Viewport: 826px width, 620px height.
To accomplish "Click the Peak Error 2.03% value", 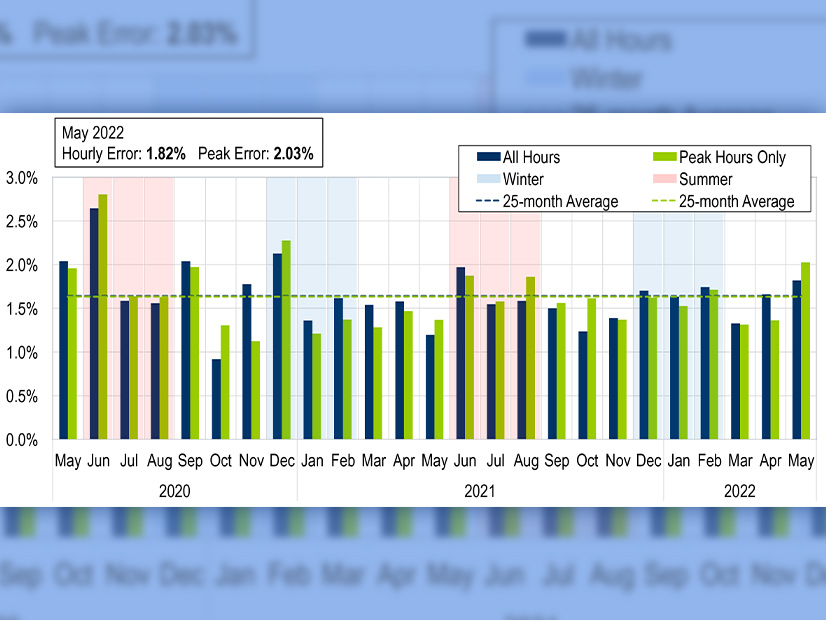I will 293,154.
